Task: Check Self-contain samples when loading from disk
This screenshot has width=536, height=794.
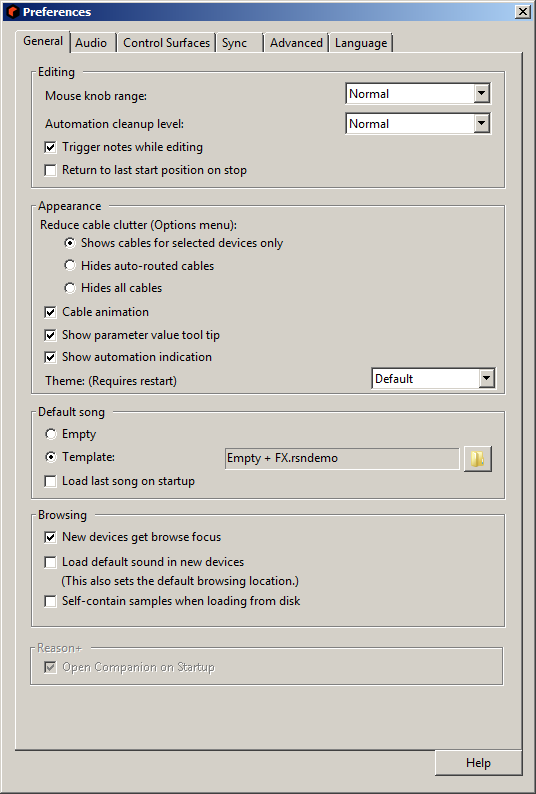Action: click(x=50, y=602)
